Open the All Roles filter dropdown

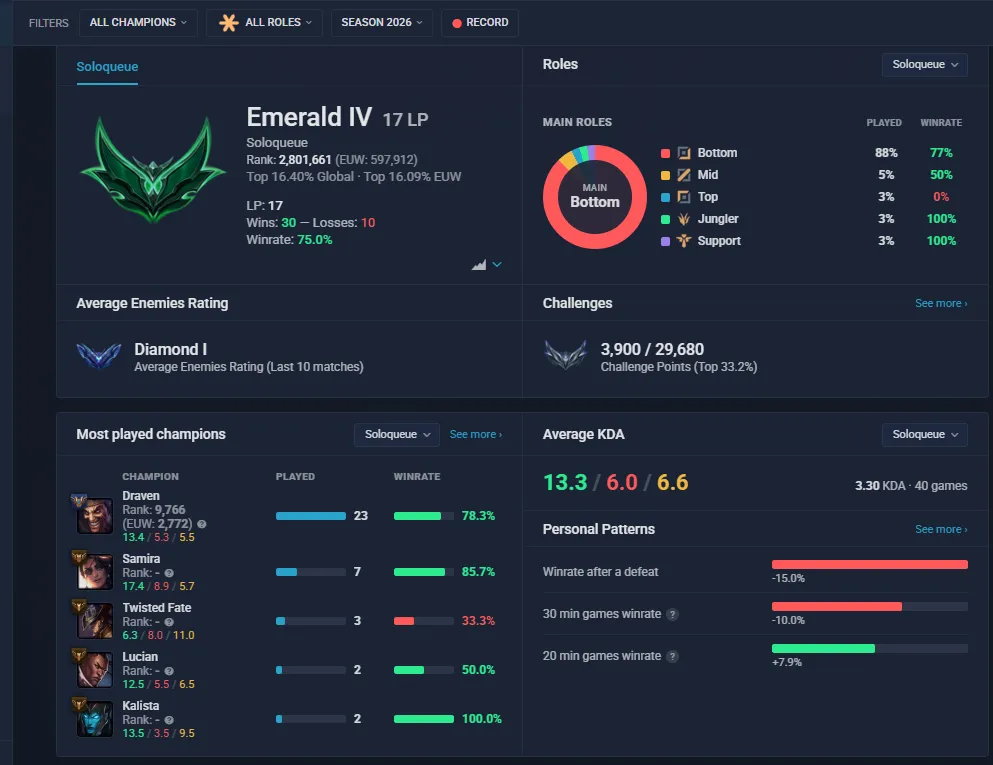[x=265, y=23]
